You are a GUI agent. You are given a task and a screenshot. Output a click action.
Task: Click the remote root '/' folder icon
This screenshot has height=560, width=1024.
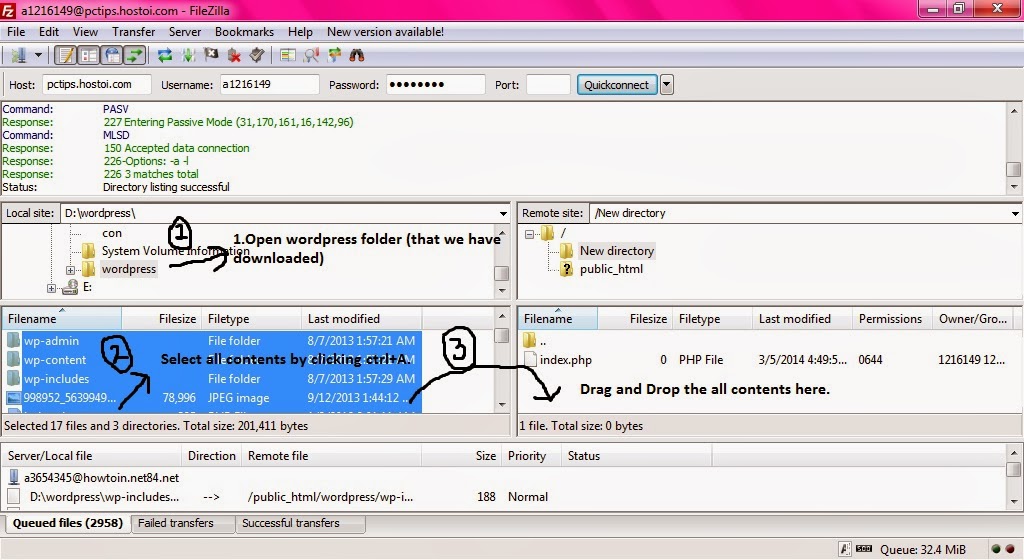[x=547, y=232]
